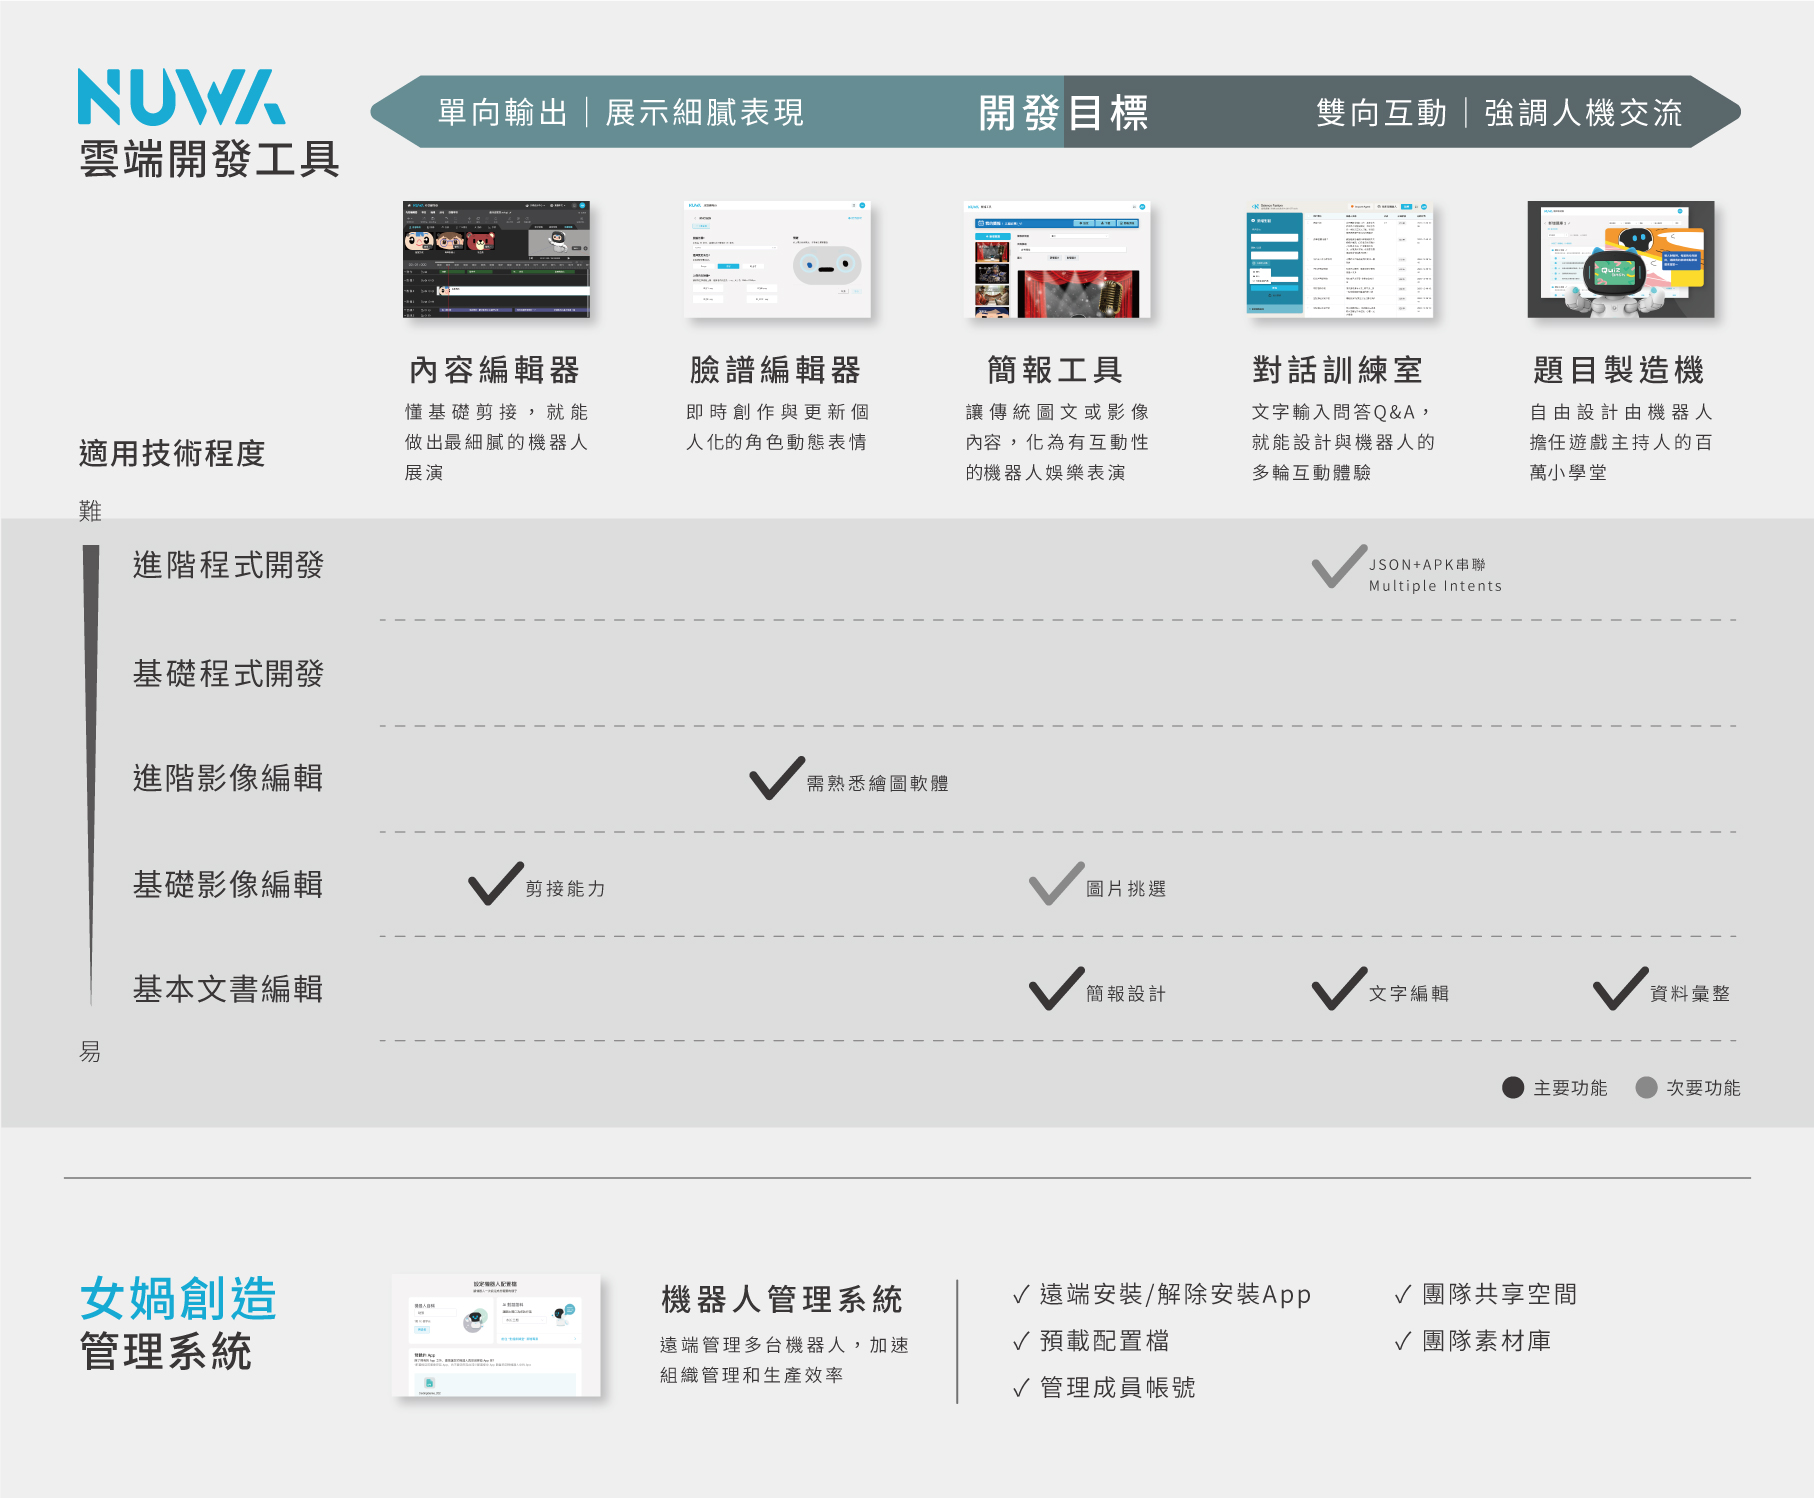Click the checkmark beside 剪接能力

pos(496,883)
